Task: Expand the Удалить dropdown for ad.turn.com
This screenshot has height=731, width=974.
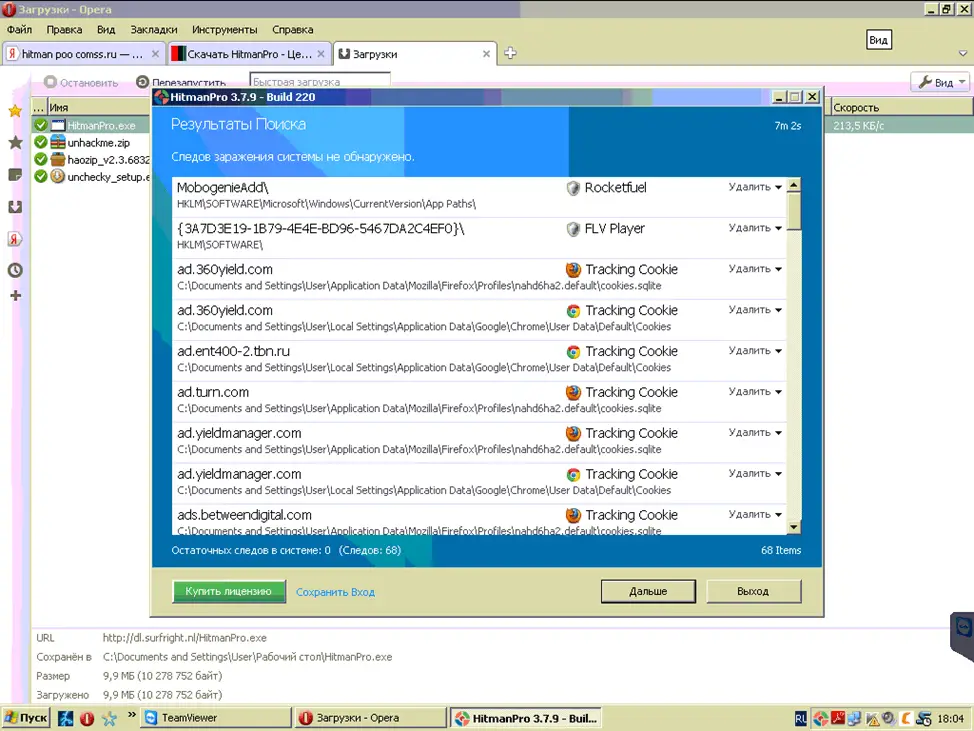Action: point(755,392)
